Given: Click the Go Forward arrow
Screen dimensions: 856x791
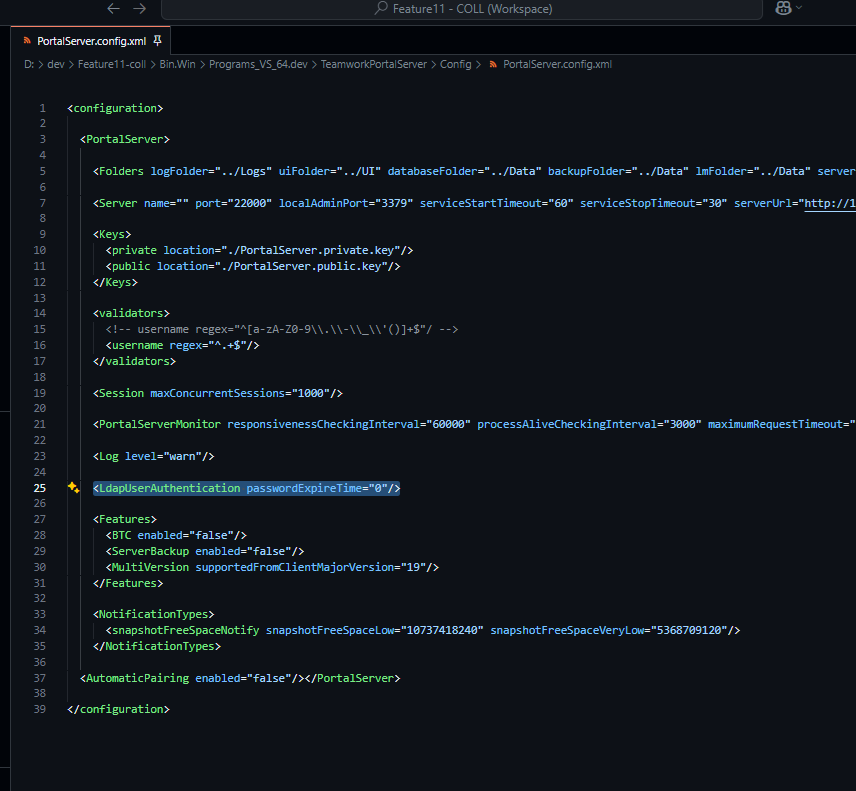Looking at the screenshot, I should point(139,8).
